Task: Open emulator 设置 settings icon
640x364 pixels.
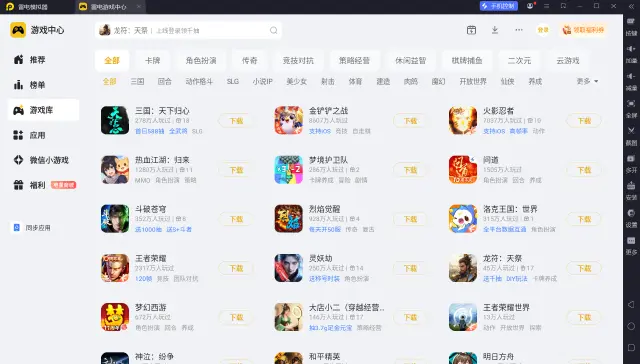Action: pos(631,213)
